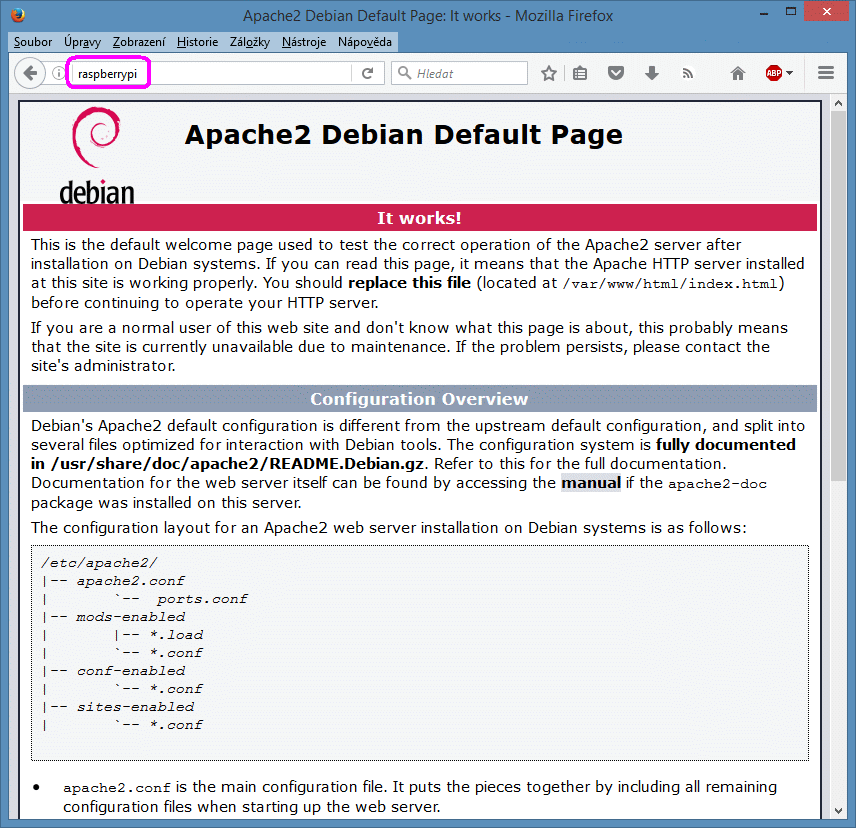Open the Historie menu

(x=197, y=42)
